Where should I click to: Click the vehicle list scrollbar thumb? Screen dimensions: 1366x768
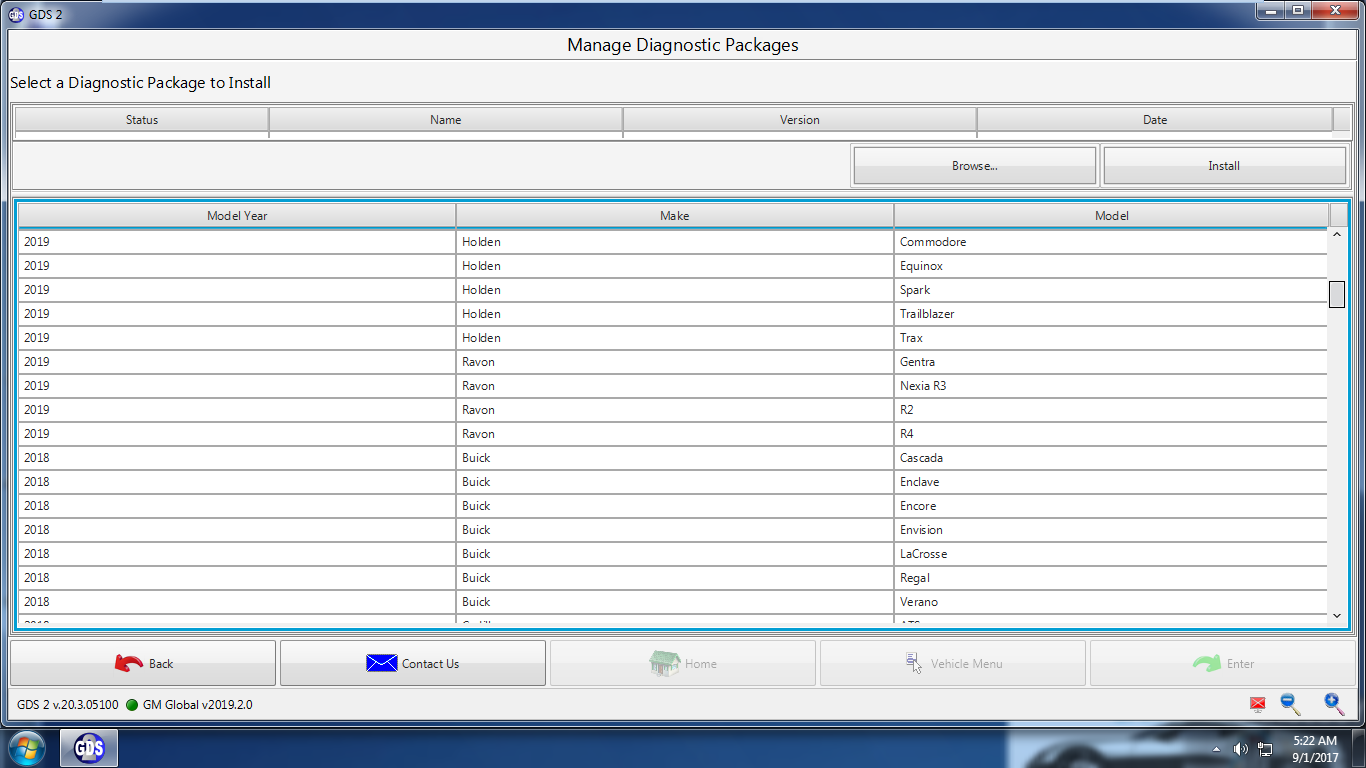(1337, 294)
